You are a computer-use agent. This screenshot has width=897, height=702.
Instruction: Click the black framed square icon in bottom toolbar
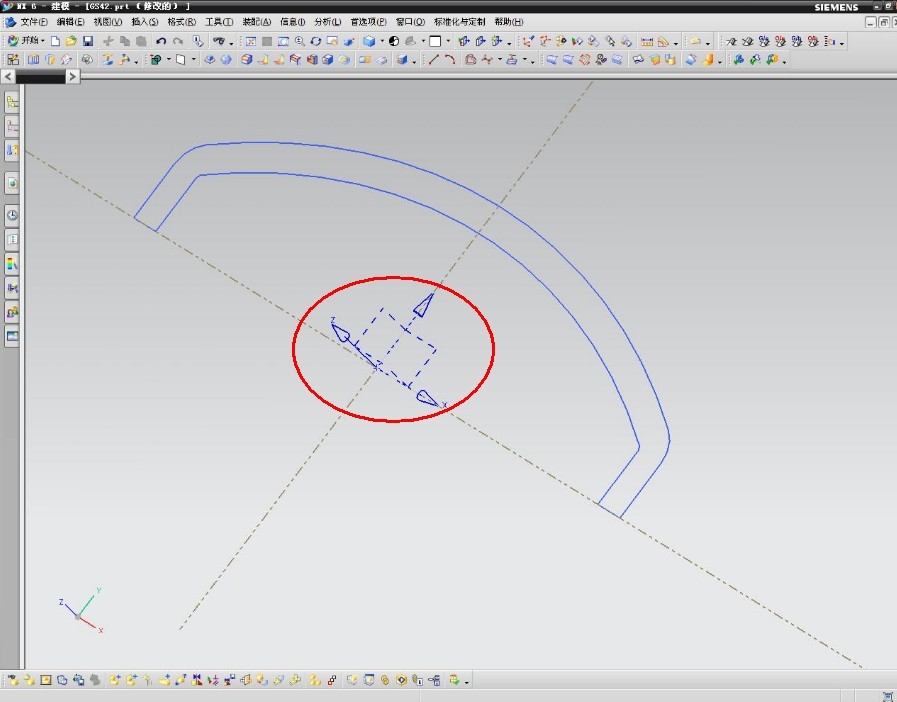point(46,680)
